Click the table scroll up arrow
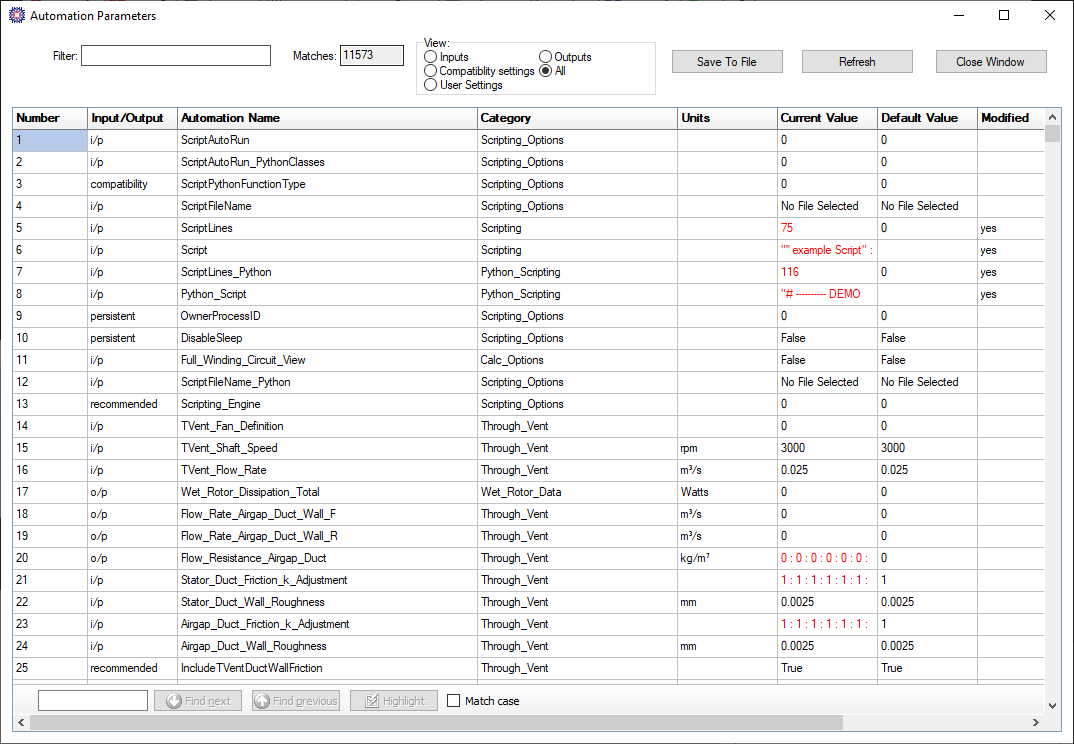The width and height of the screenshot is (1074, 744). (1052, 117)
